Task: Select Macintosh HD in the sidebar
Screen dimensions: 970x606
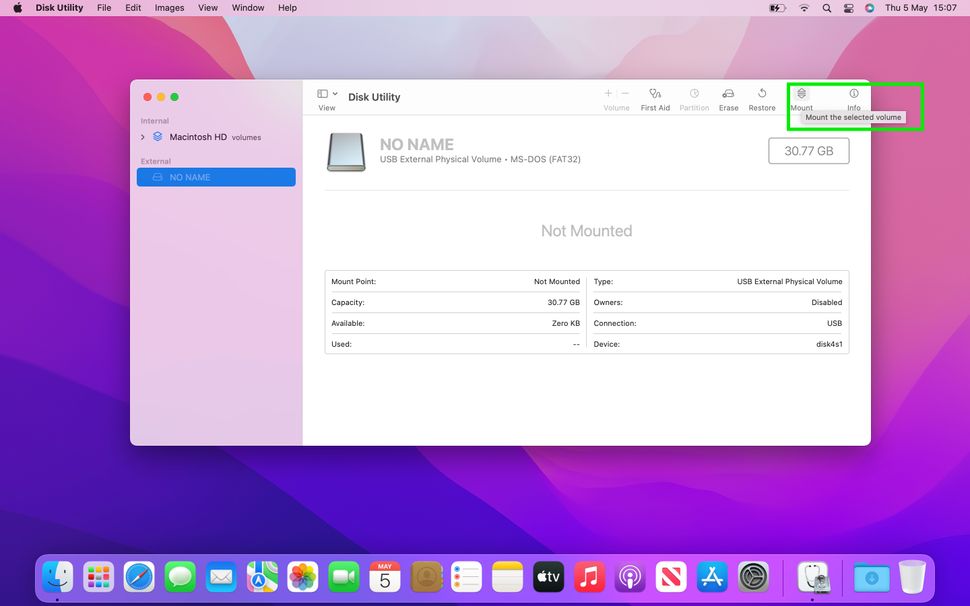Action: point(197,137)
